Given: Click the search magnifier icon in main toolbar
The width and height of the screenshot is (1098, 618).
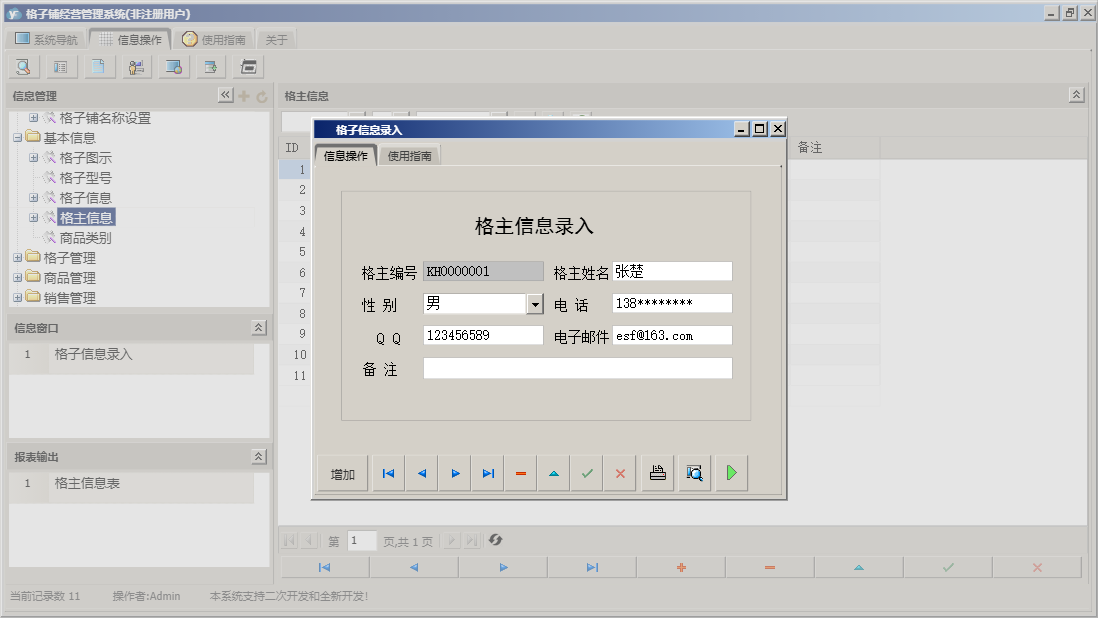Looking at the screenshot, I should click(23, 67).
